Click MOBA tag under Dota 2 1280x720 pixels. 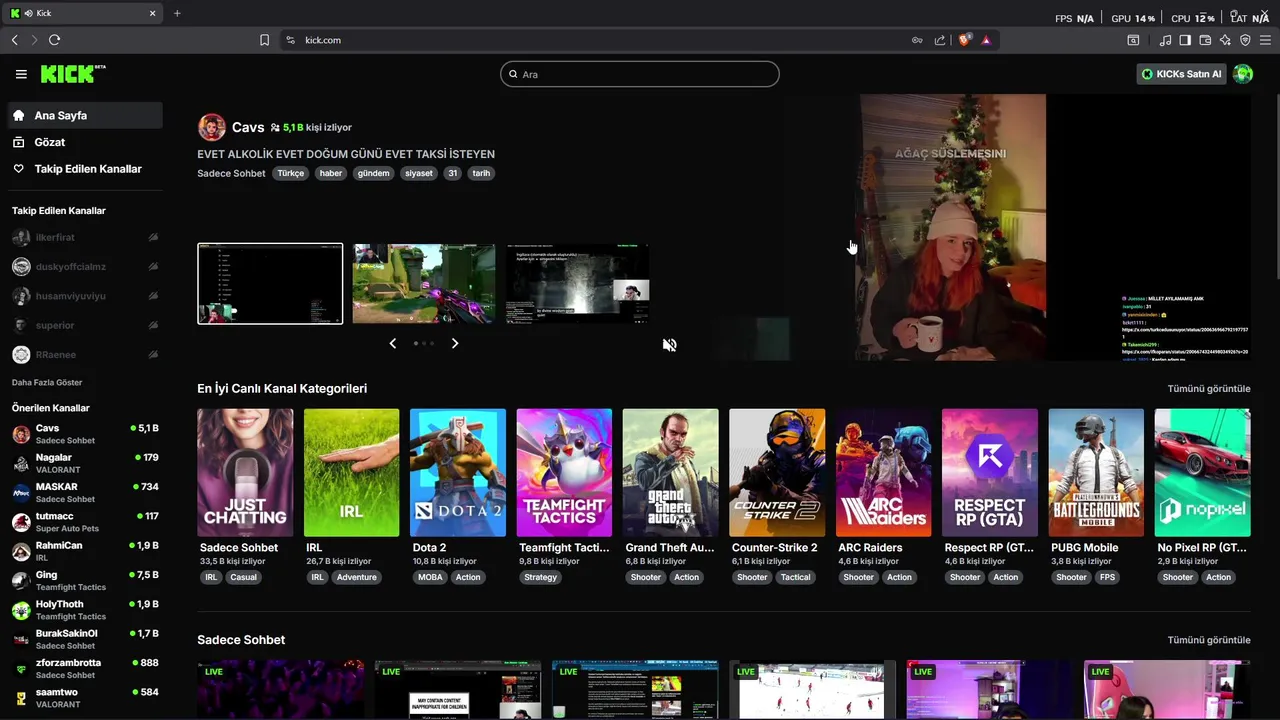pyautogui.click(x=430, y=577)
